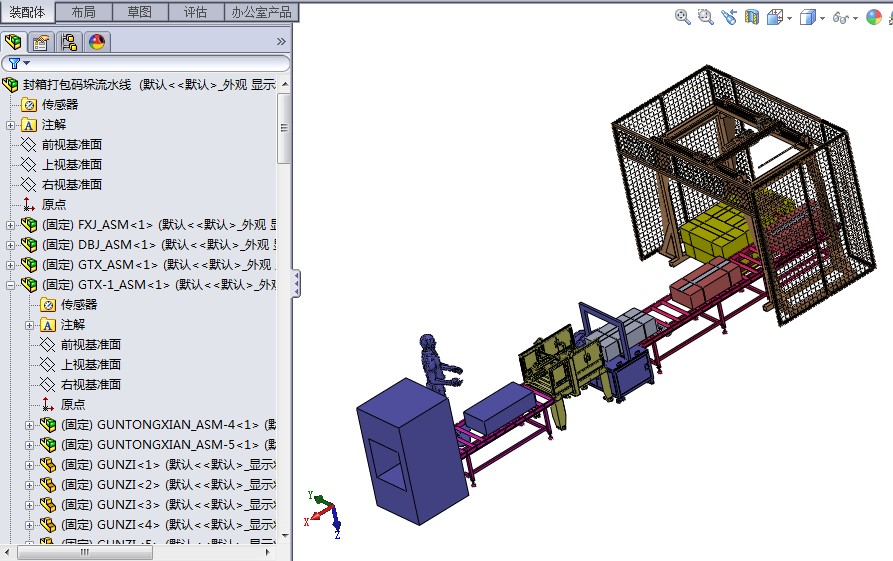Expand the GUNZI<4> part node
This screenshot has height=561, width=893.
click(x=30, y=525)
